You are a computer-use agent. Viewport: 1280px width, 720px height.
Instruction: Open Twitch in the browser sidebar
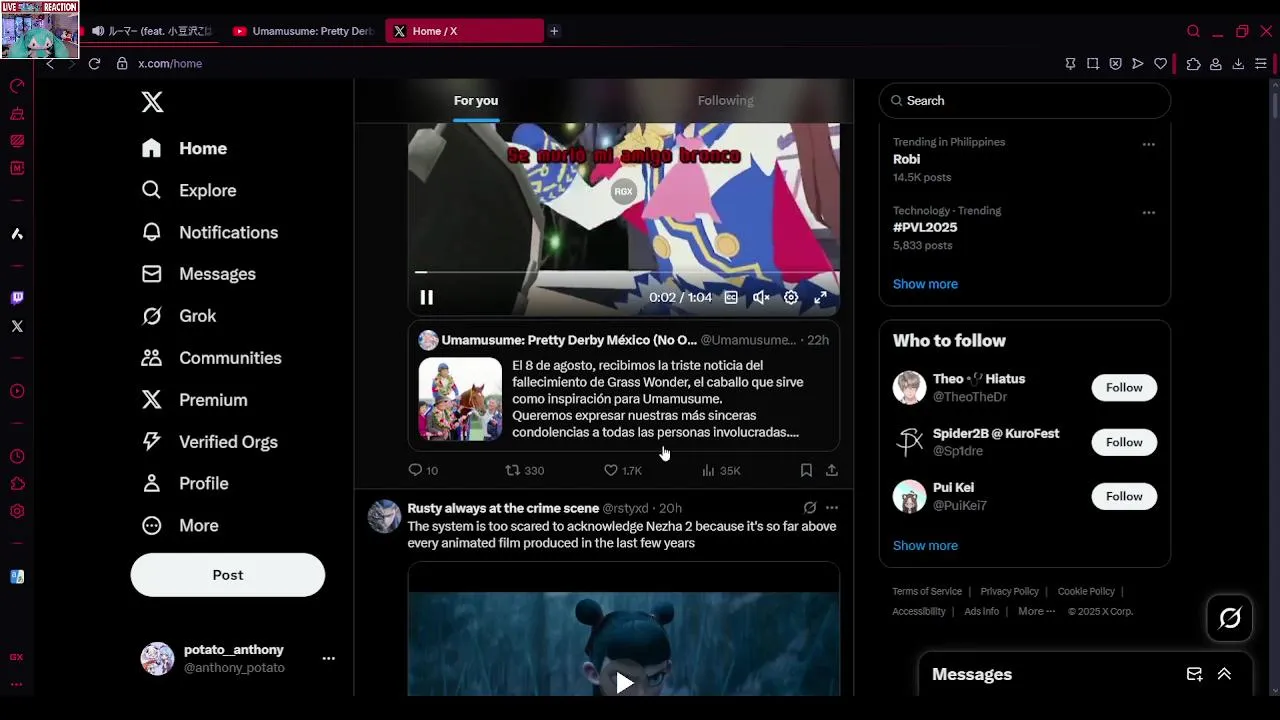[17, 298]
